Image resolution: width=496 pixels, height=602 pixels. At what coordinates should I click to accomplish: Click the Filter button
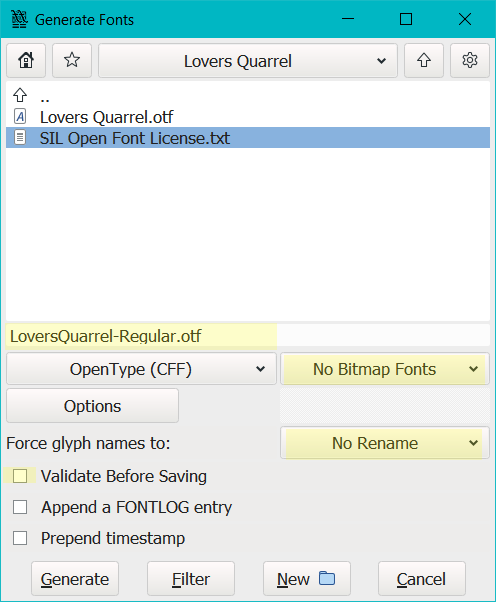191,579
